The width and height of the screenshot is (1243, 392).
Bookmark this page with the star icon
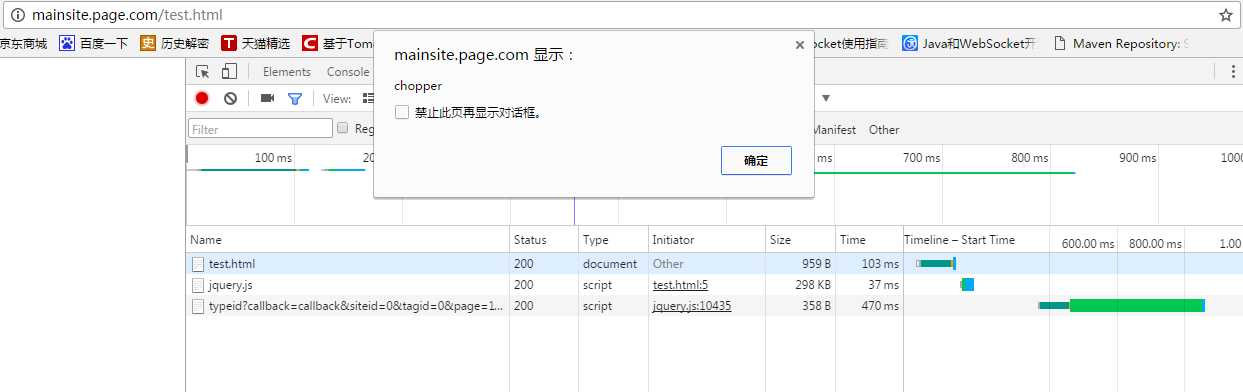(1225, 15)
